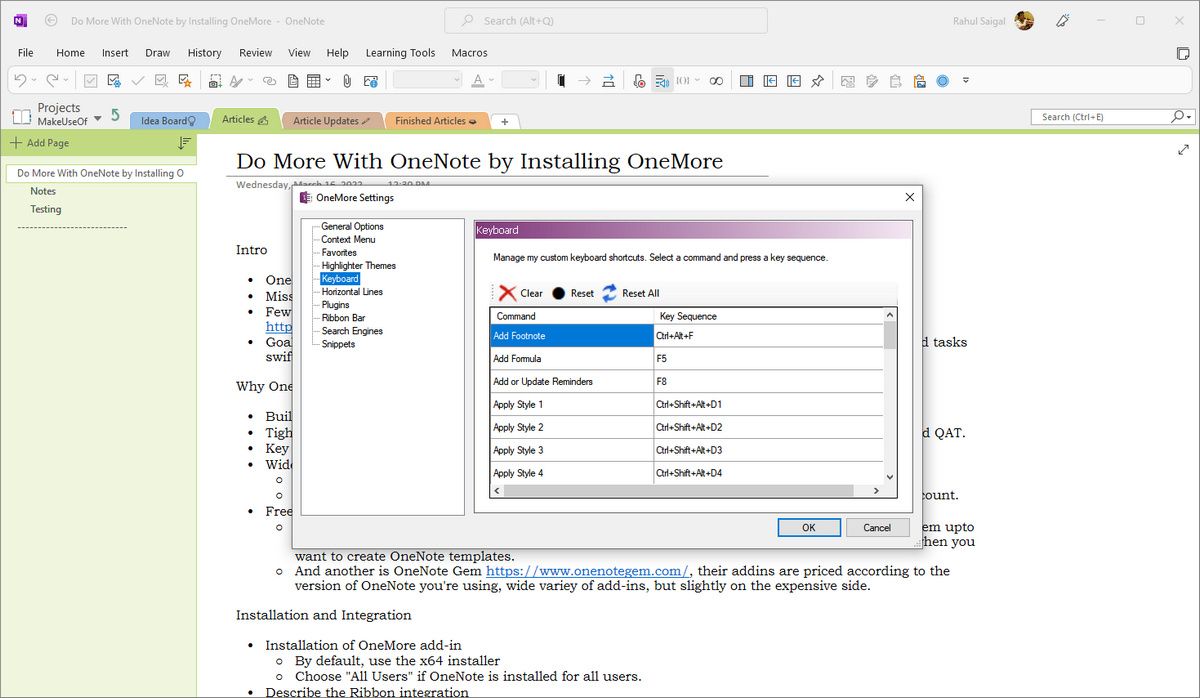Click the Clear shortcut icon
Screen dimensions: 1200x698
(508, 293)
